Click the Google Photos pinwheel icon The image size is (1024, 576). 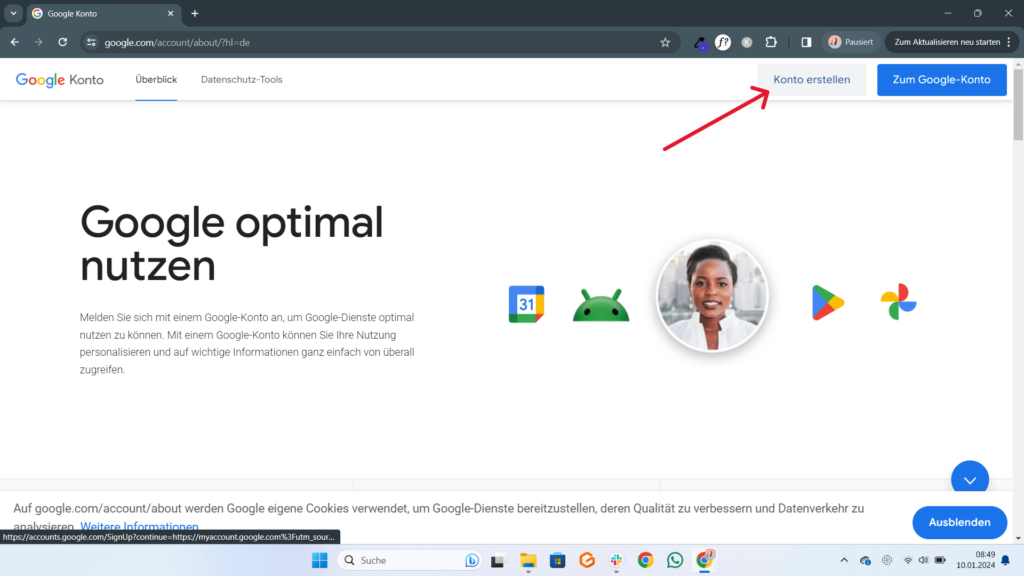pos(898,303)
